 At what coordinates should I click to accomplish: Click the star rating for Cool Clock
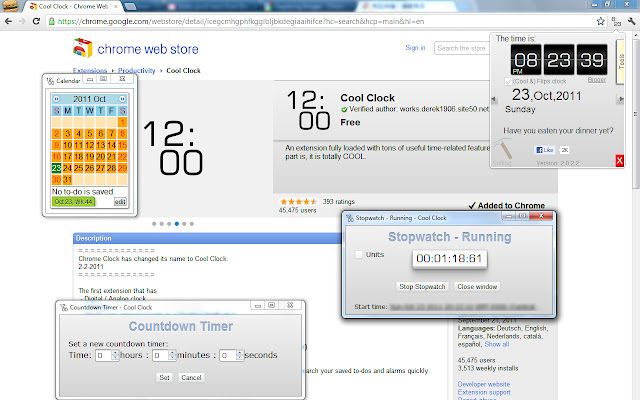pos(298,202)
